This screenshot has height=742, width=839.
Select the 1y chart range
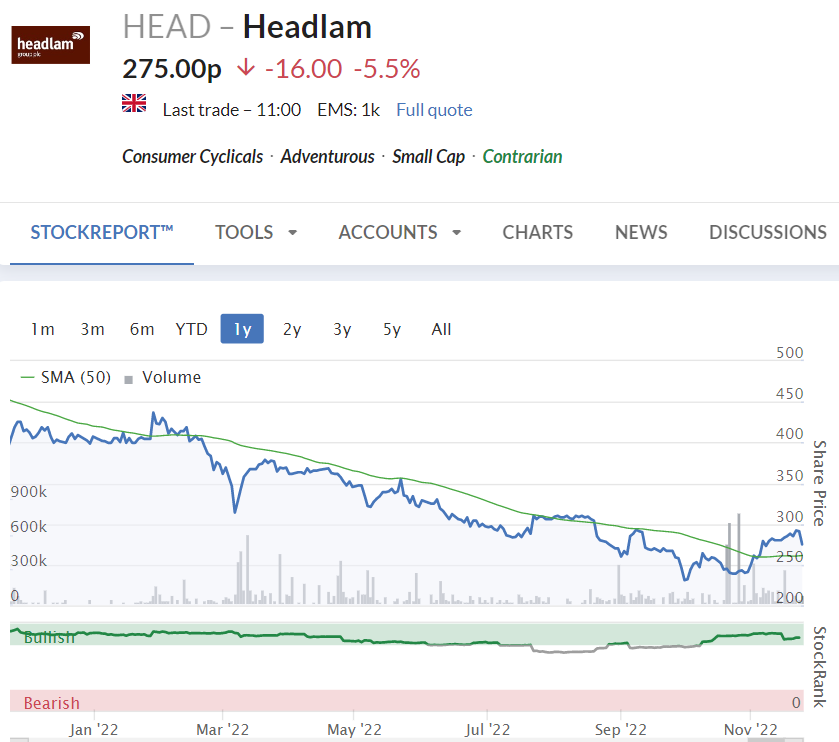[242, 329]
